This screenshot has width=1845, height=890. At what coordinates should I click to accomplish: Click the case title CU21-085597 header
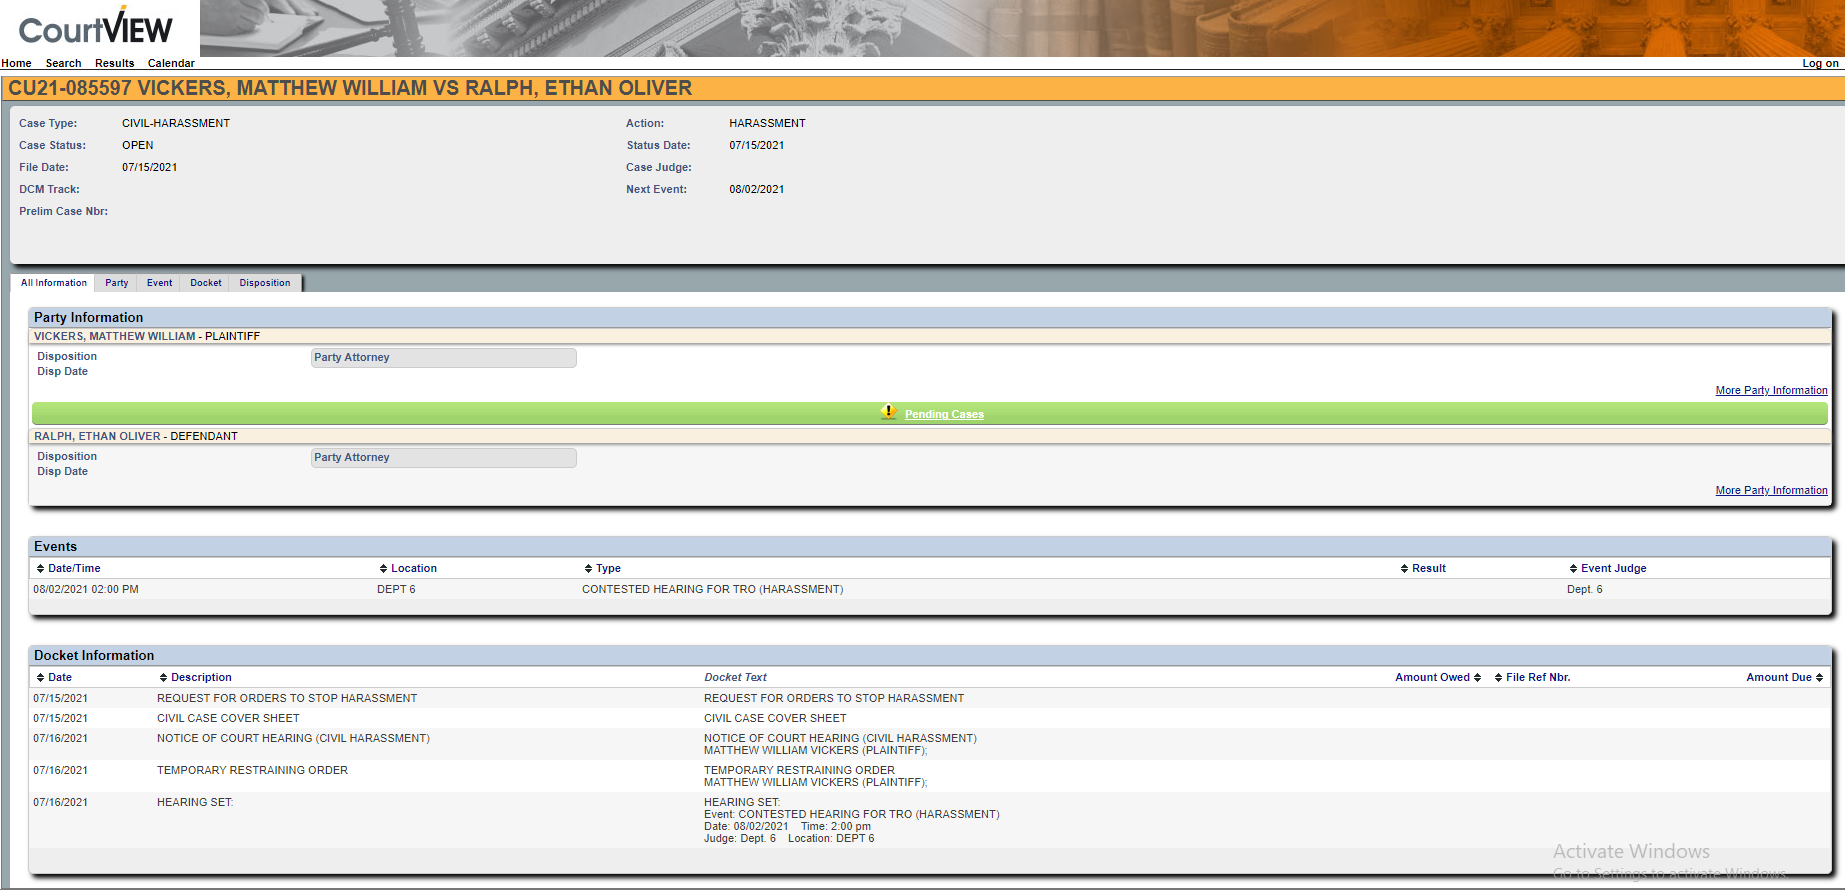click(350, 88)
